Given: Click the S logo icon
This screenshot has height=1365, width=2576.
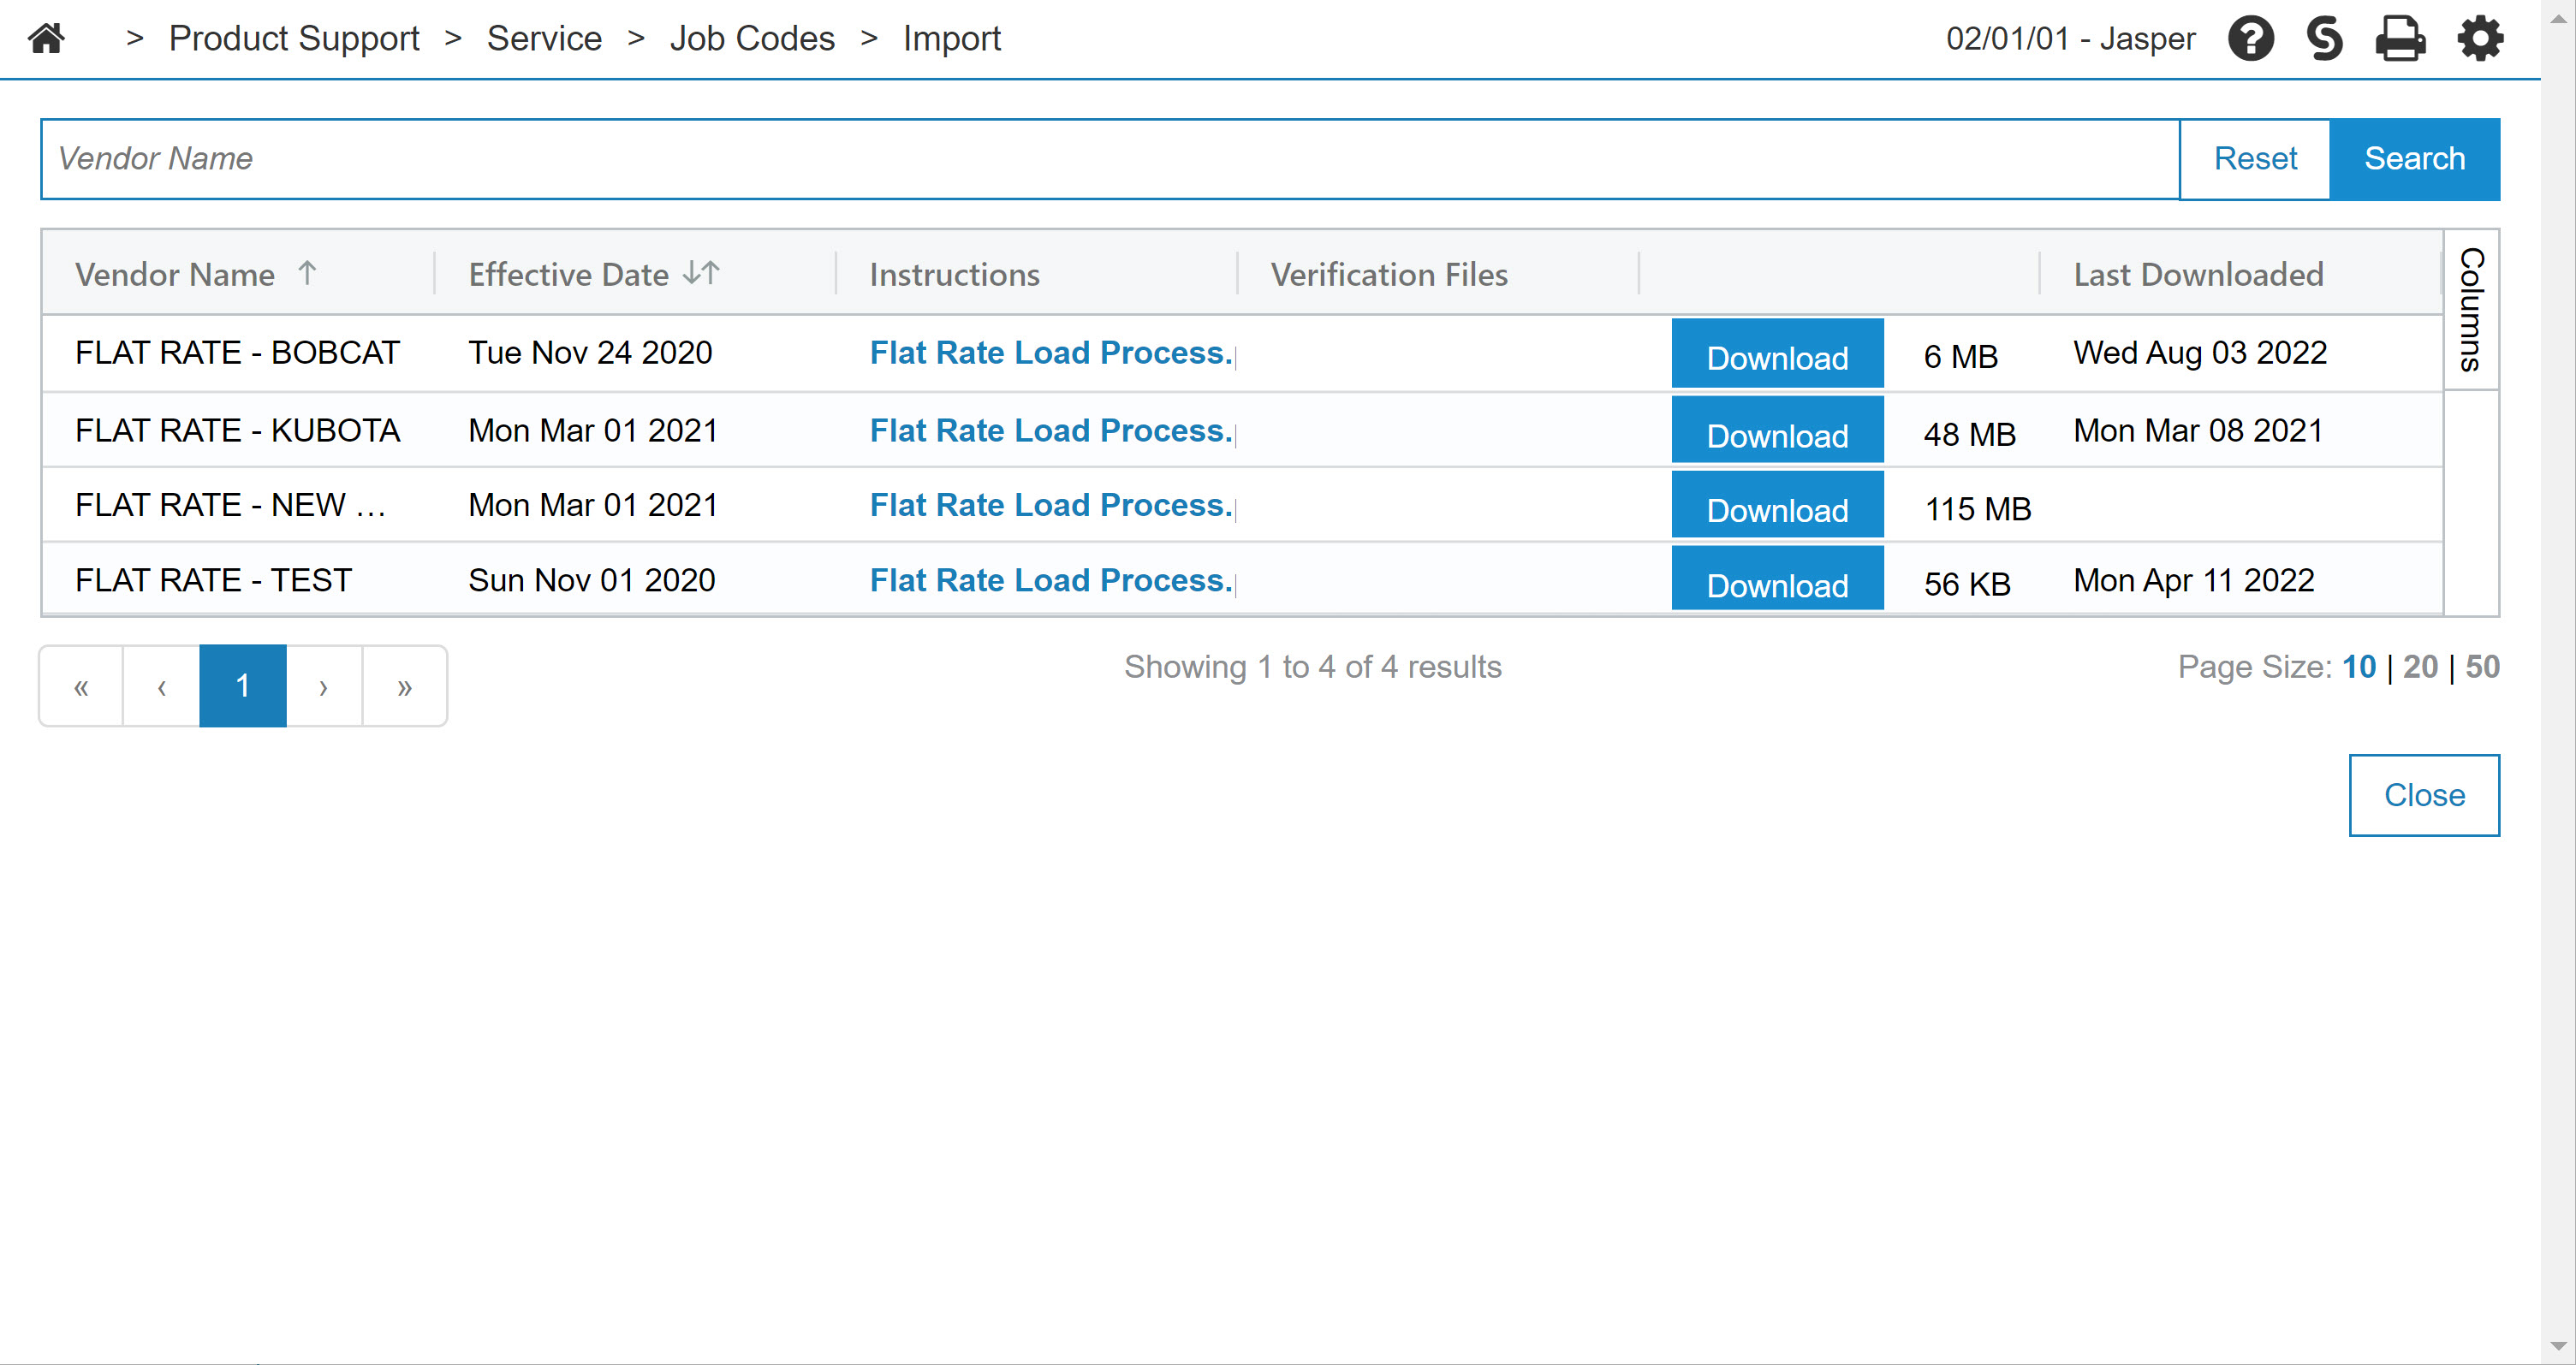Looking at the screenshot, I should [x=2325, y=39].
